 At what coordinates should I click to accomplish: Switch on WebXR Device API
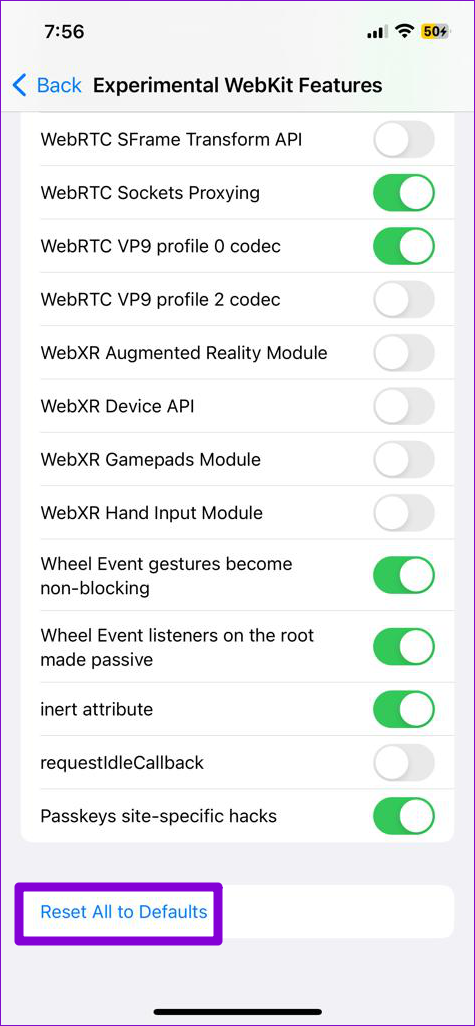tap(404, 406)
